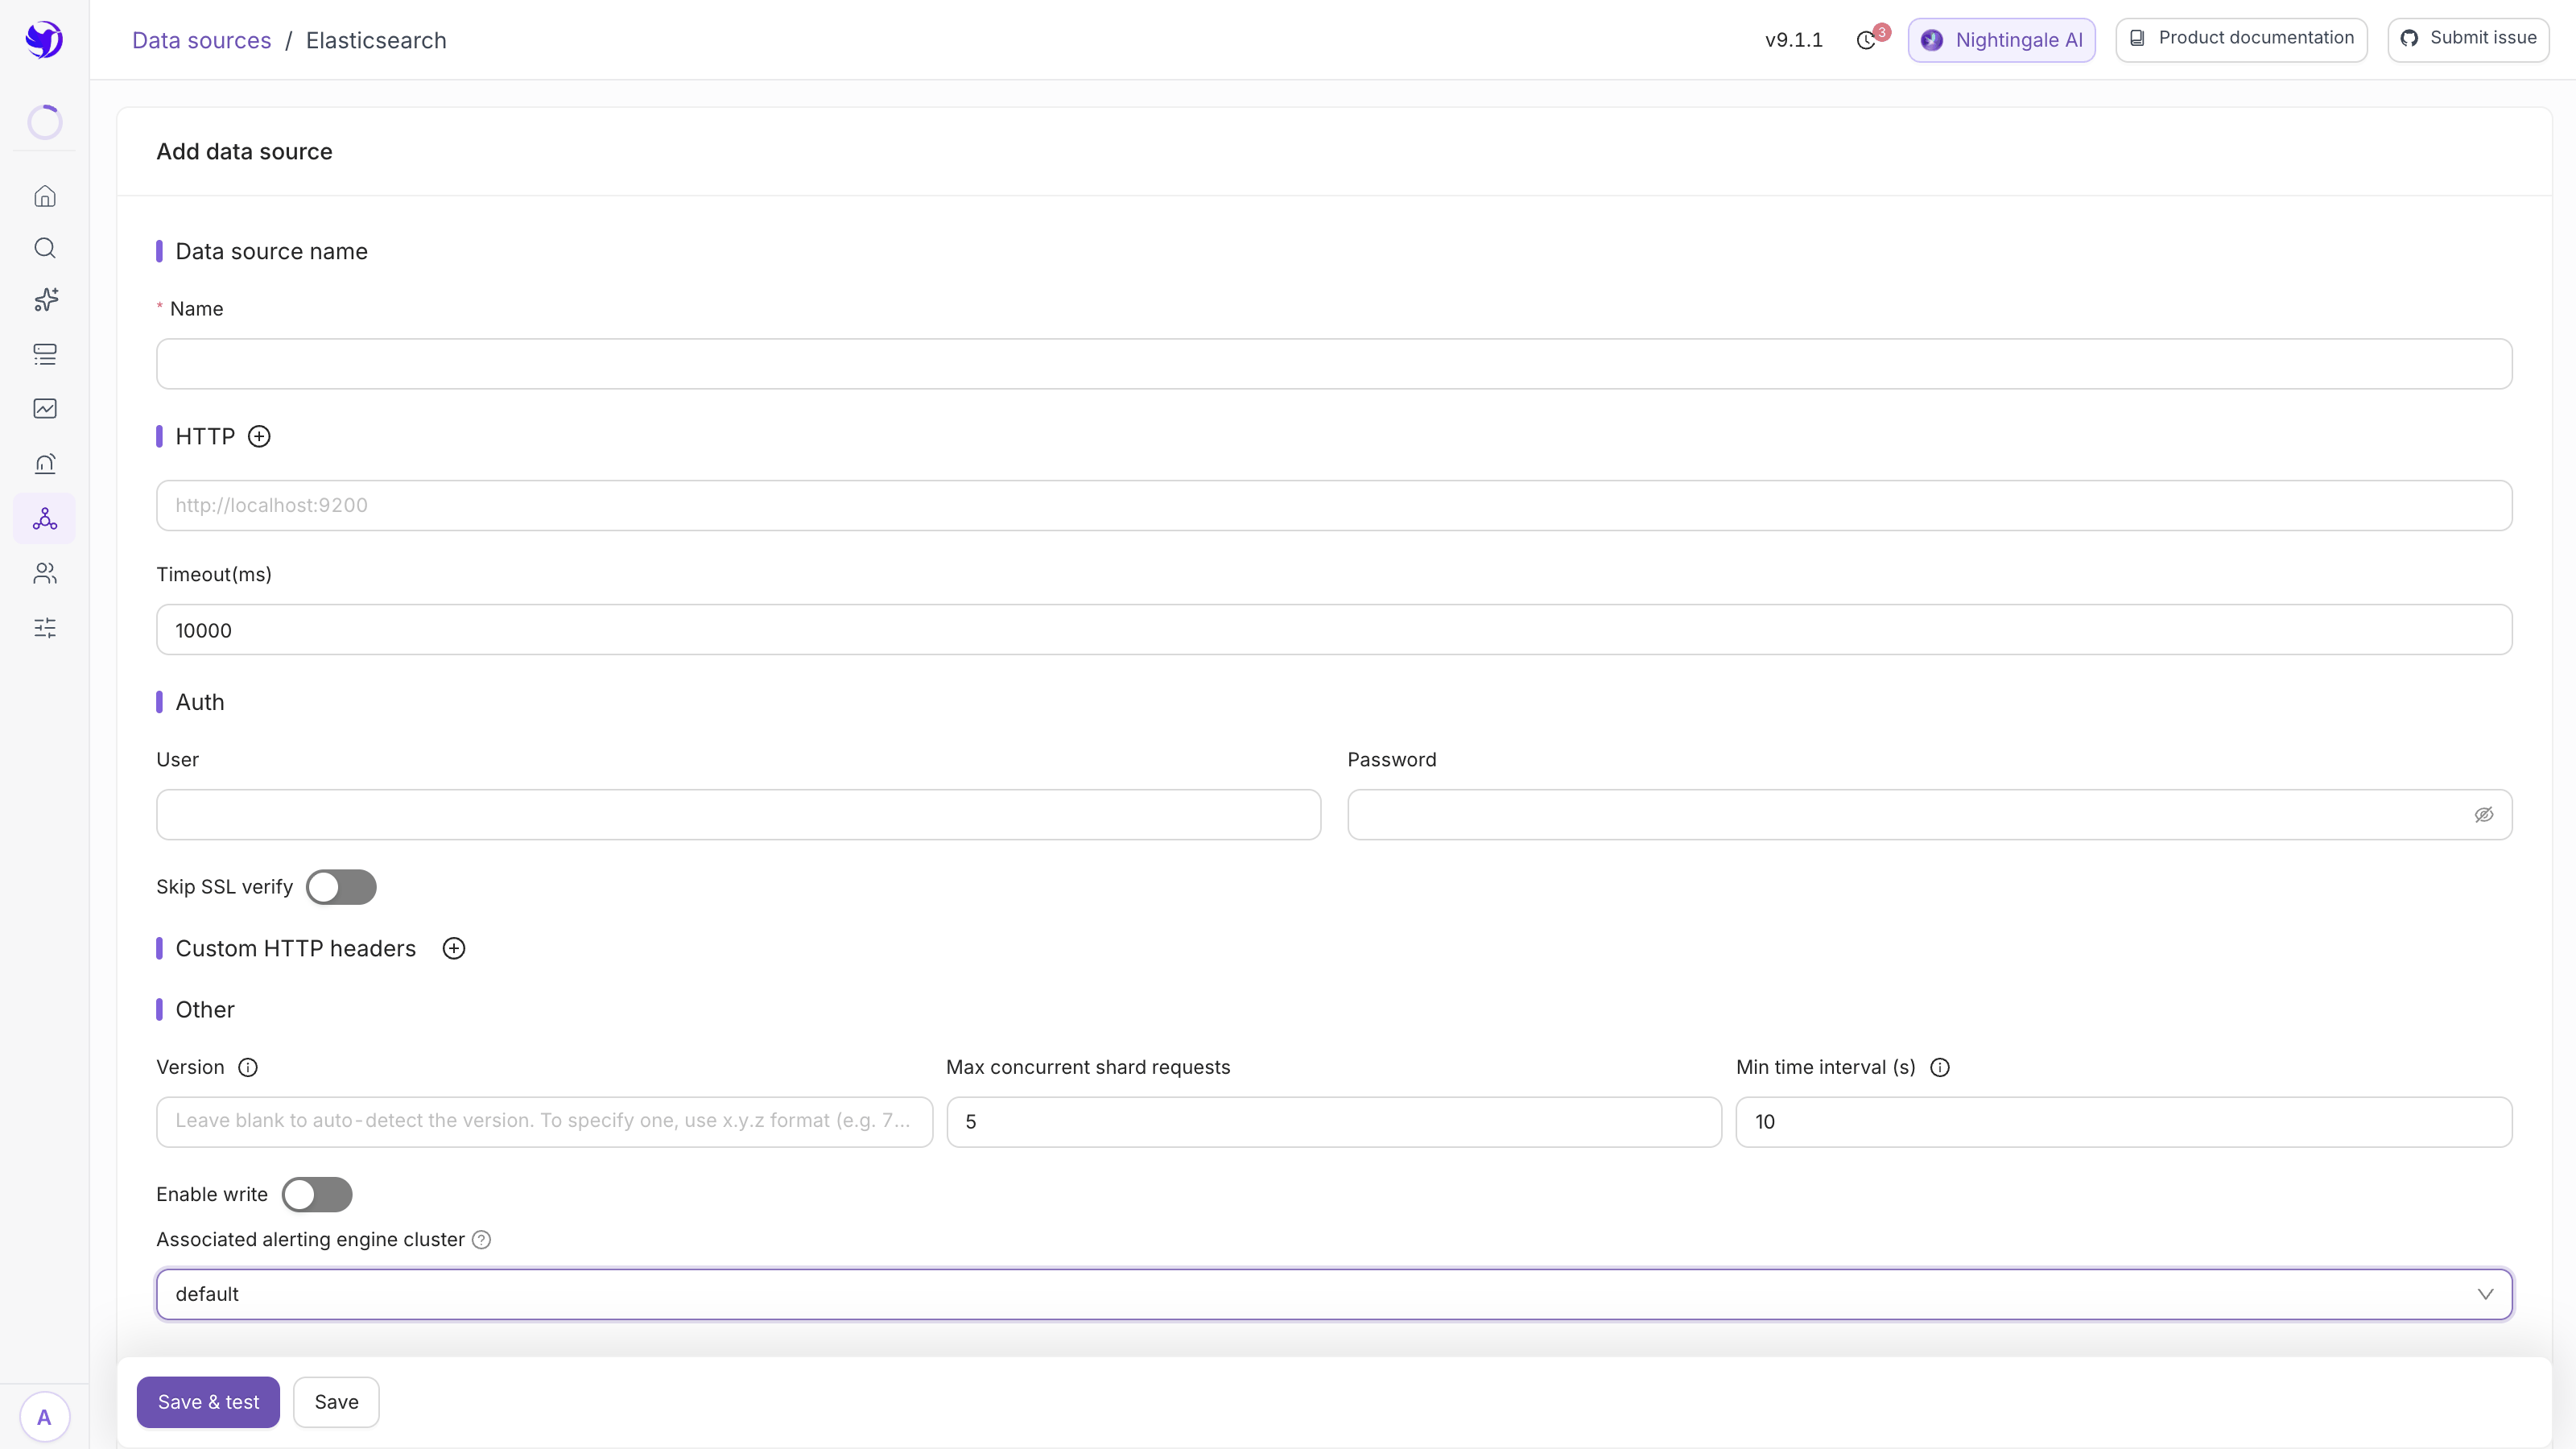Go to Data sources breadcrumb
Viewport: 2576px width, 1449px height.
[202, 40]
